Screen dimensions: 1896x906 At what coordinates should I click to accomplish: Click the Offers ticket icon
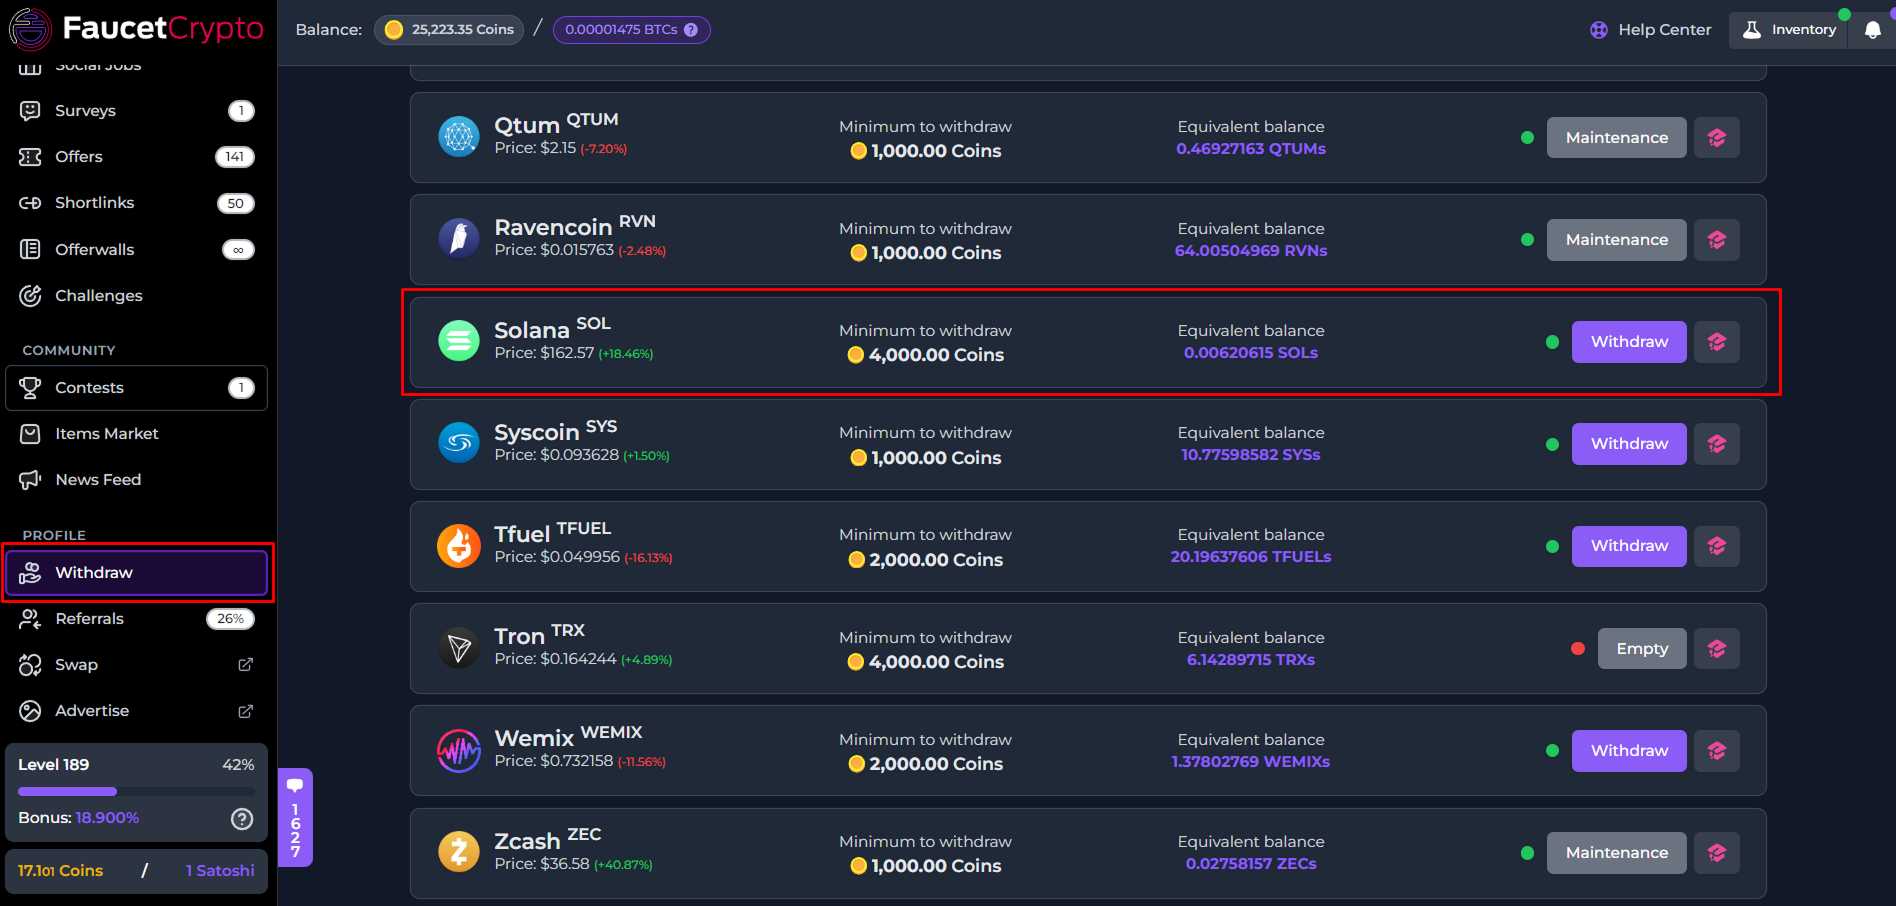tap(30, 157)
